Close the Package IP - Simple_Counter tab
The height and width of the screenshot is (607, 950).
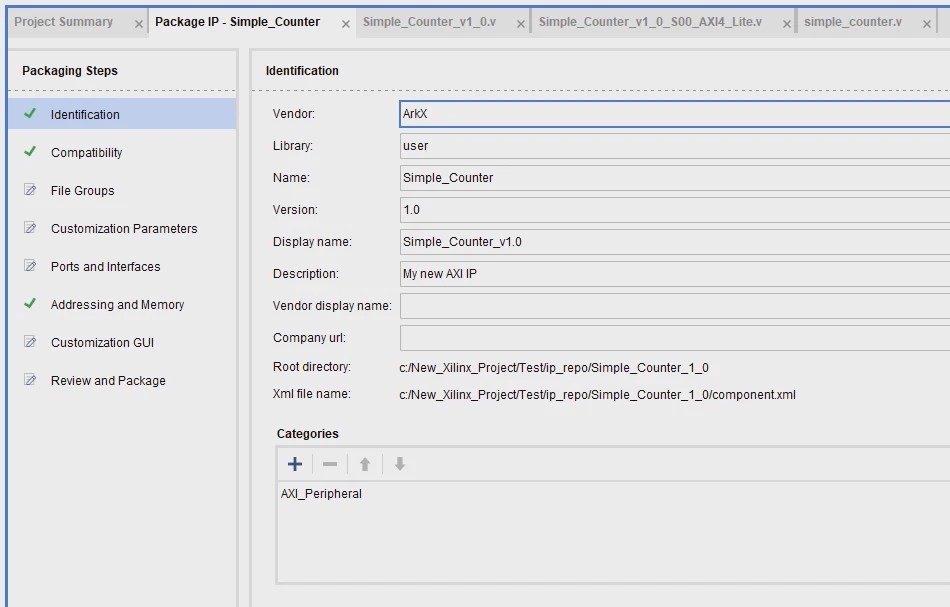pos(346,24)
